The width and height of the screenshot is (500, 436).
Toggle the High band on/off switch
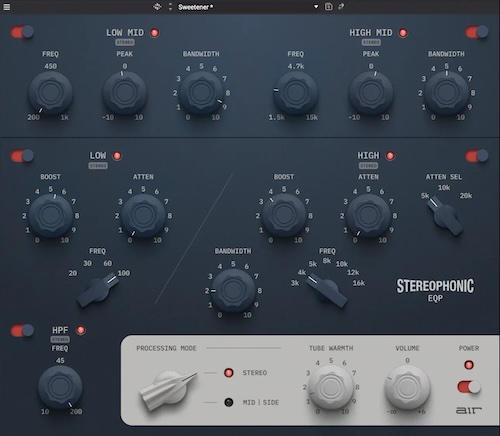pos(477,156)
